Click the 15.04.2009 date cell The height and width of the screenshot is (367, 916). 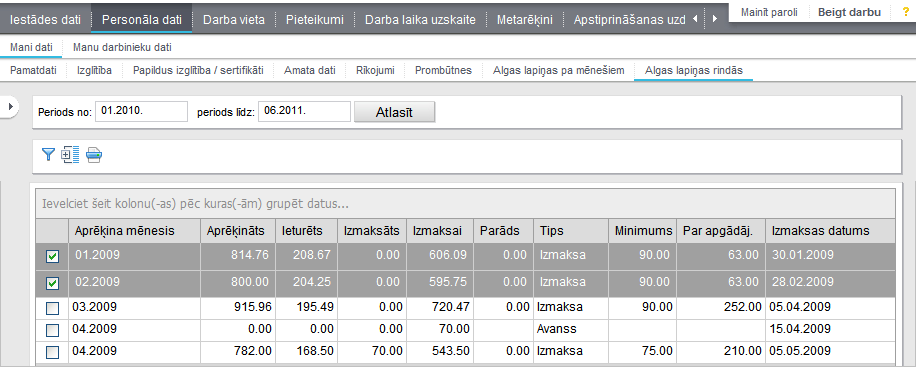click(830, 329)
